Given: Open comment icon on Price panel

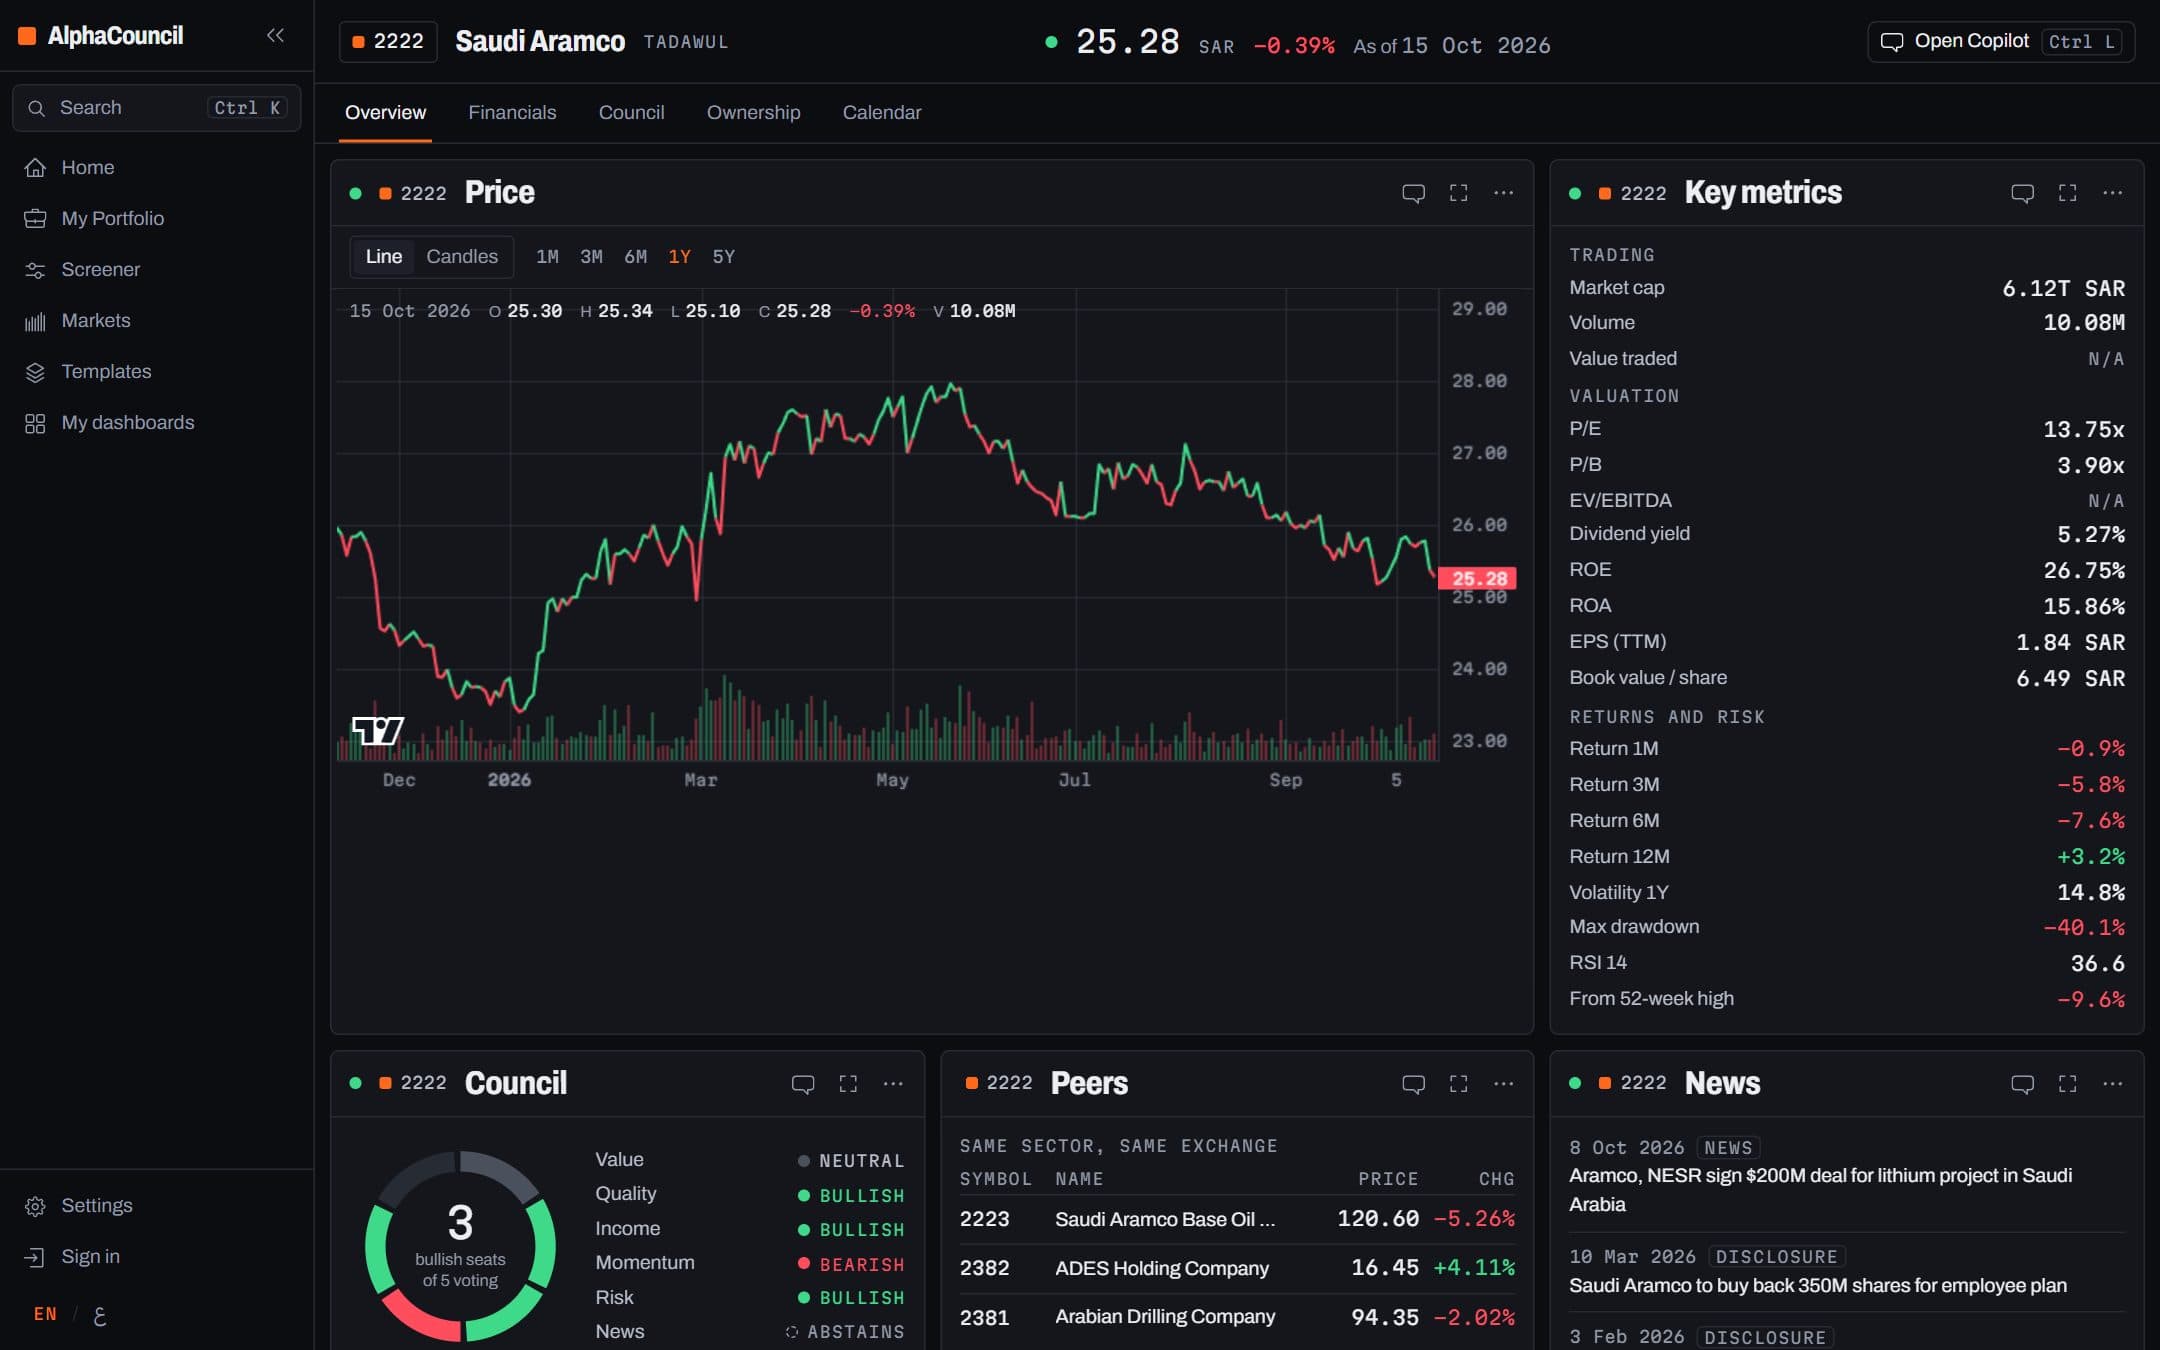Looking at the screenshot, I should tap(1413, 193).
